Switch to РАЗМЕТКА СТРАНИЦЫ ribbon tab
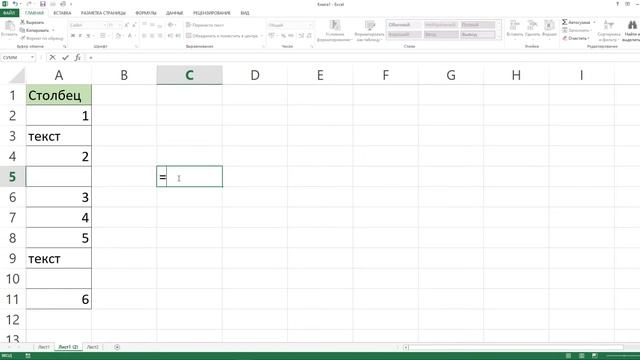 coord(103,13)
